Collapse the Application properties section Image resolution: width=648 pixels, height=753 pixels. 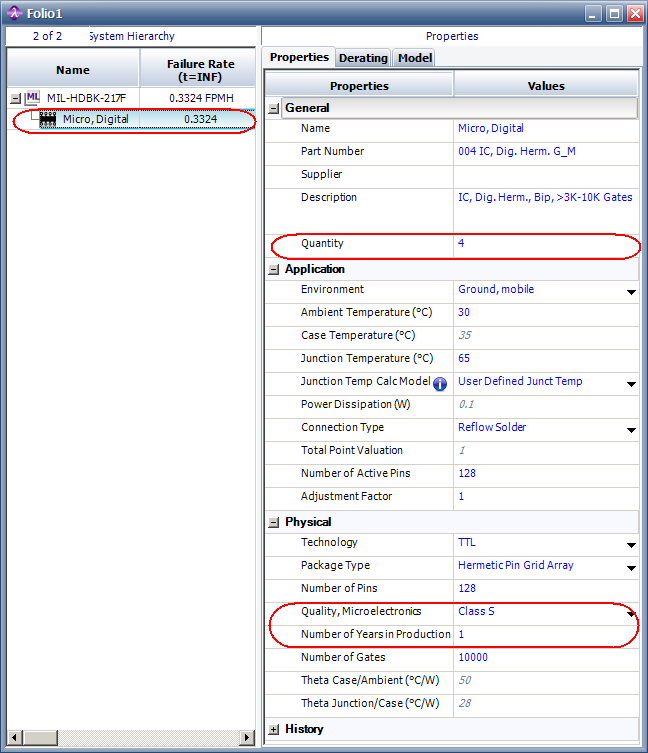click(x=274, y=269)
